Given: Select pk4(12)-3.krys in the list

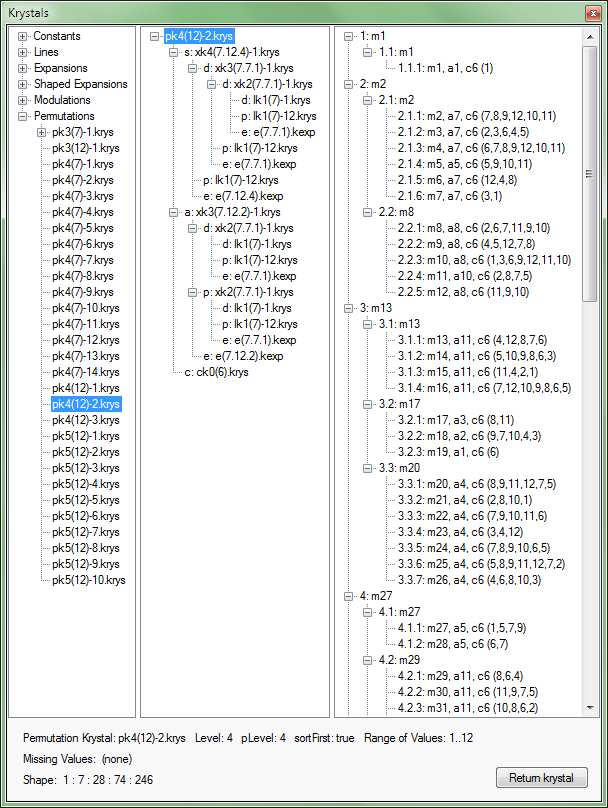Looking at the screenshot, I should coord(86,420).
